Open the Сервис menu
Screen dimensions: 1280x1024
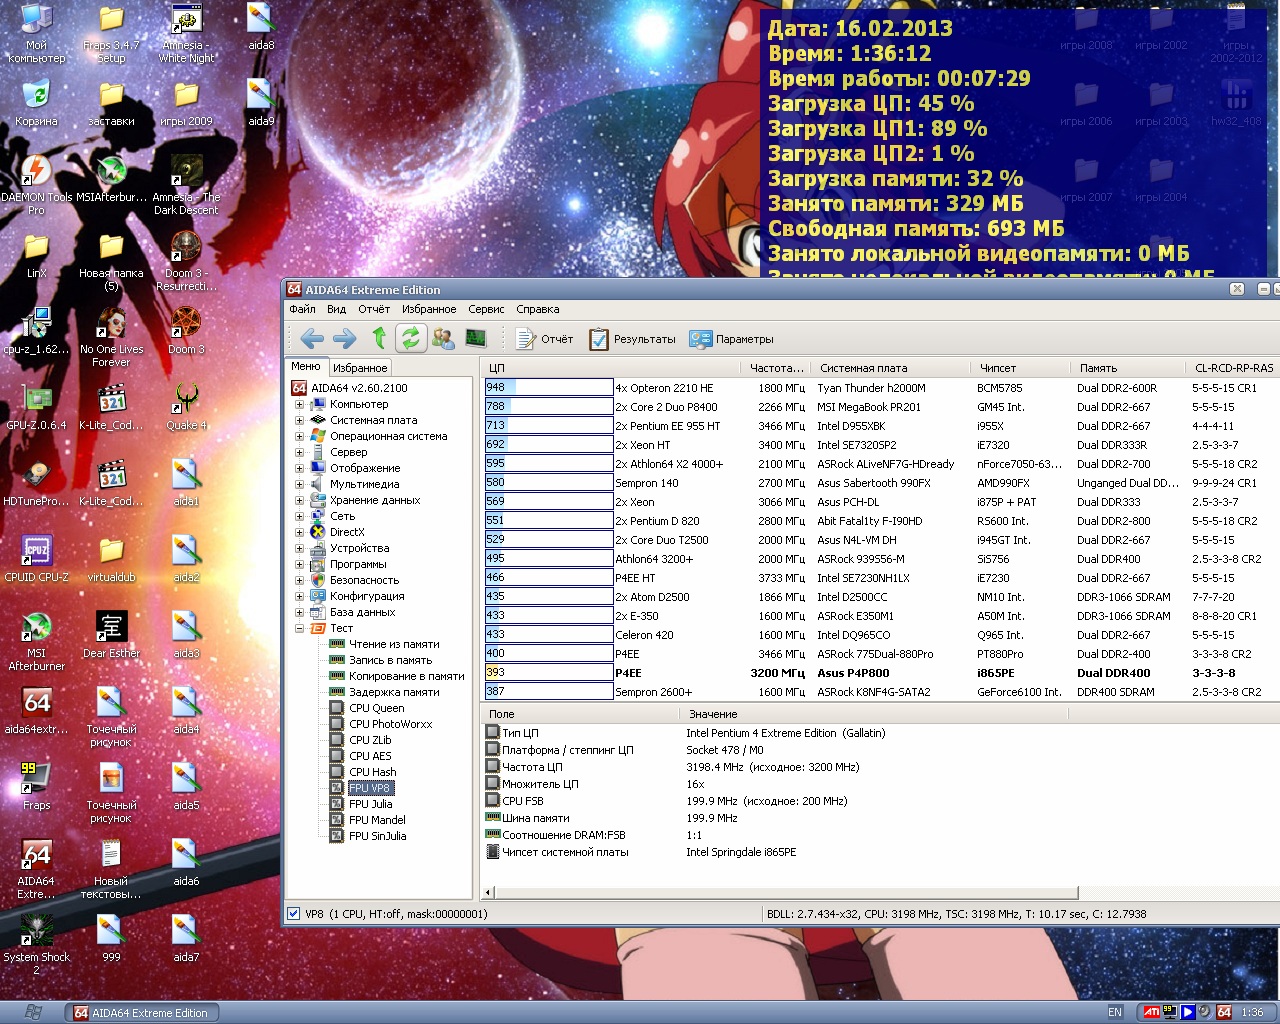tap(486, 309)
